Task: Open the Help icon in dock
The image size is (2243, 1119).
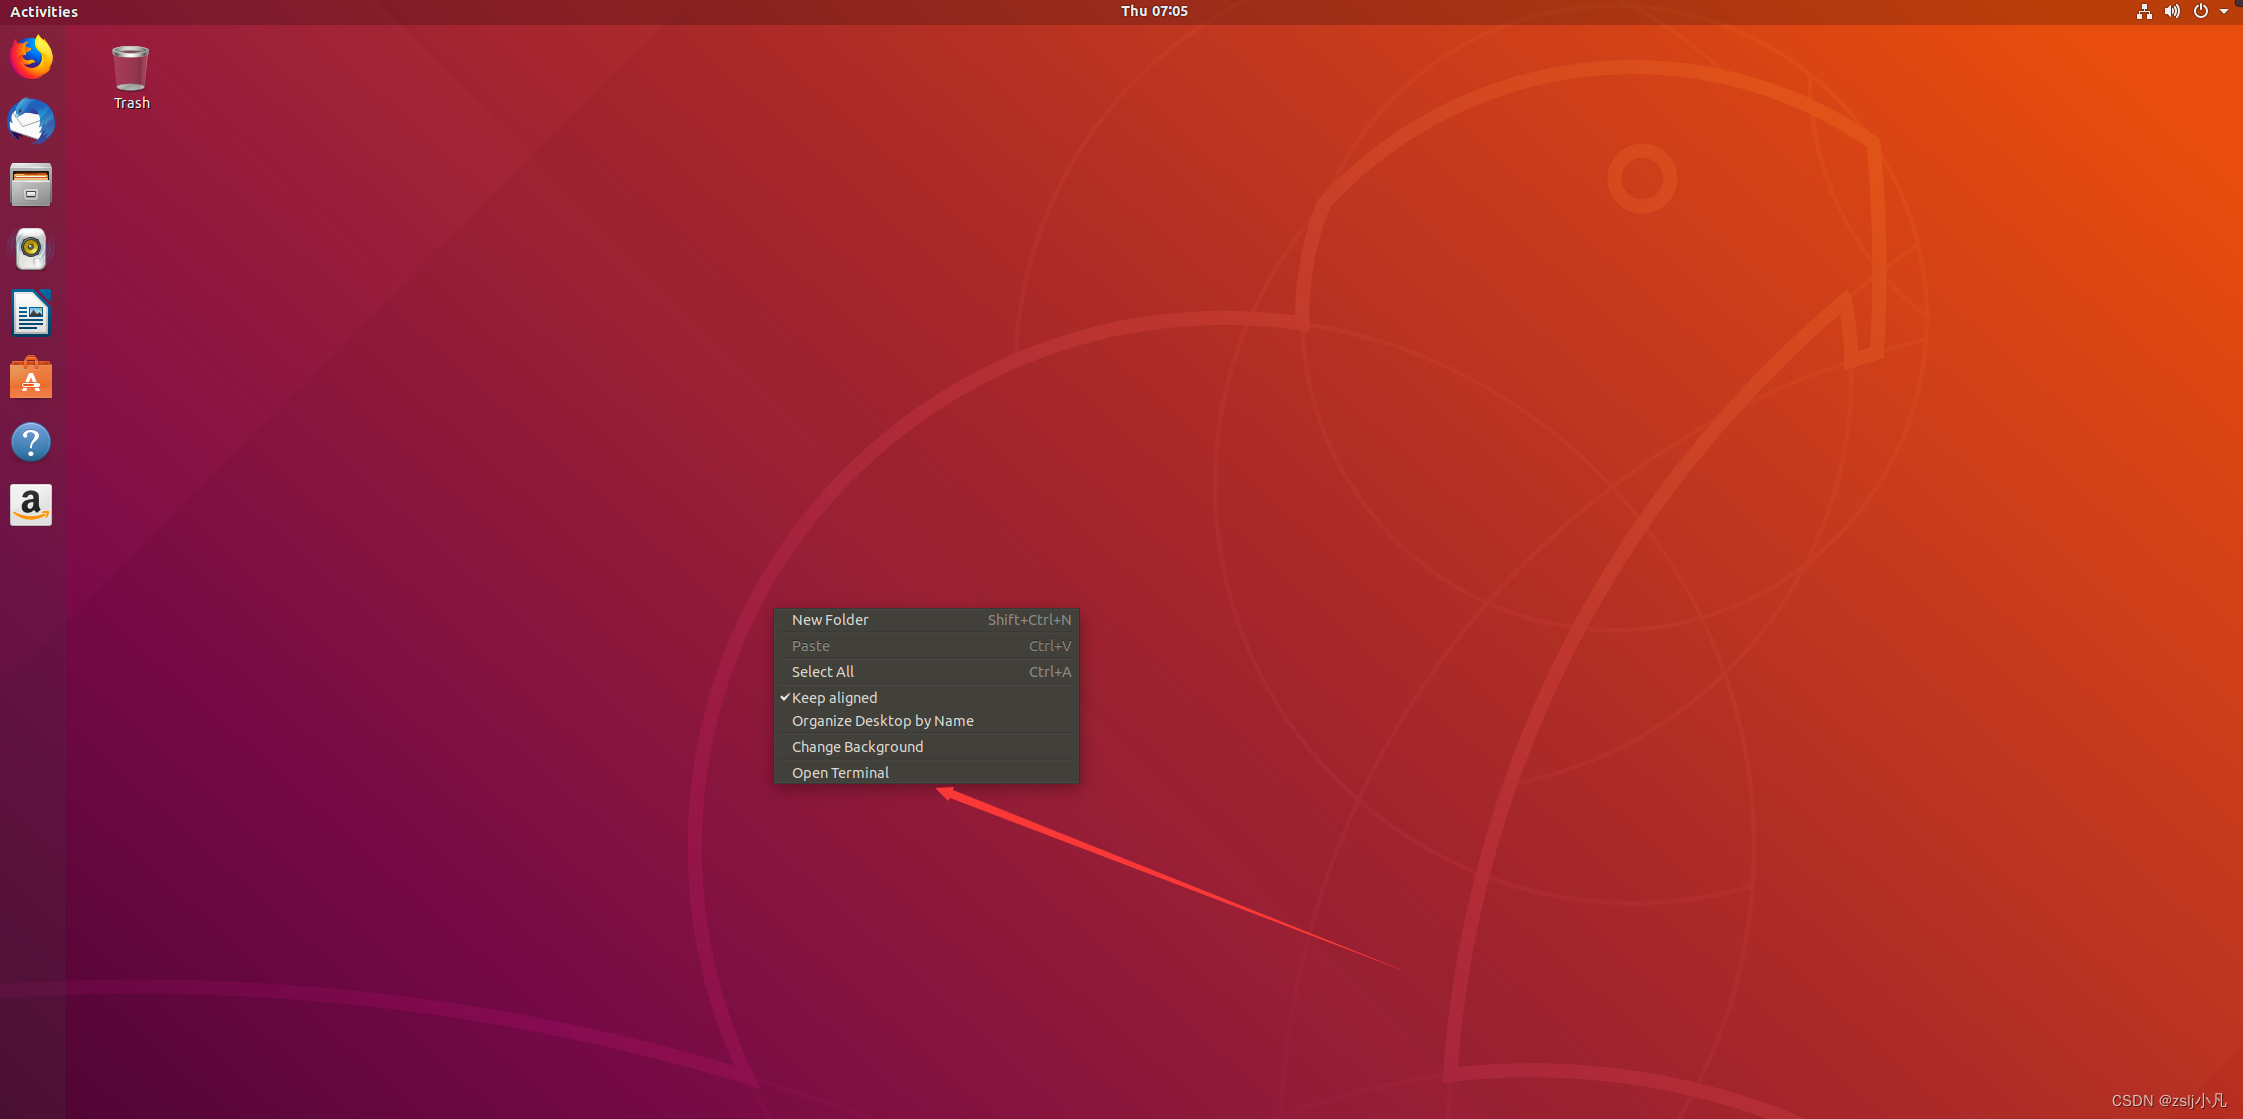Action: [x=31, y=442]
